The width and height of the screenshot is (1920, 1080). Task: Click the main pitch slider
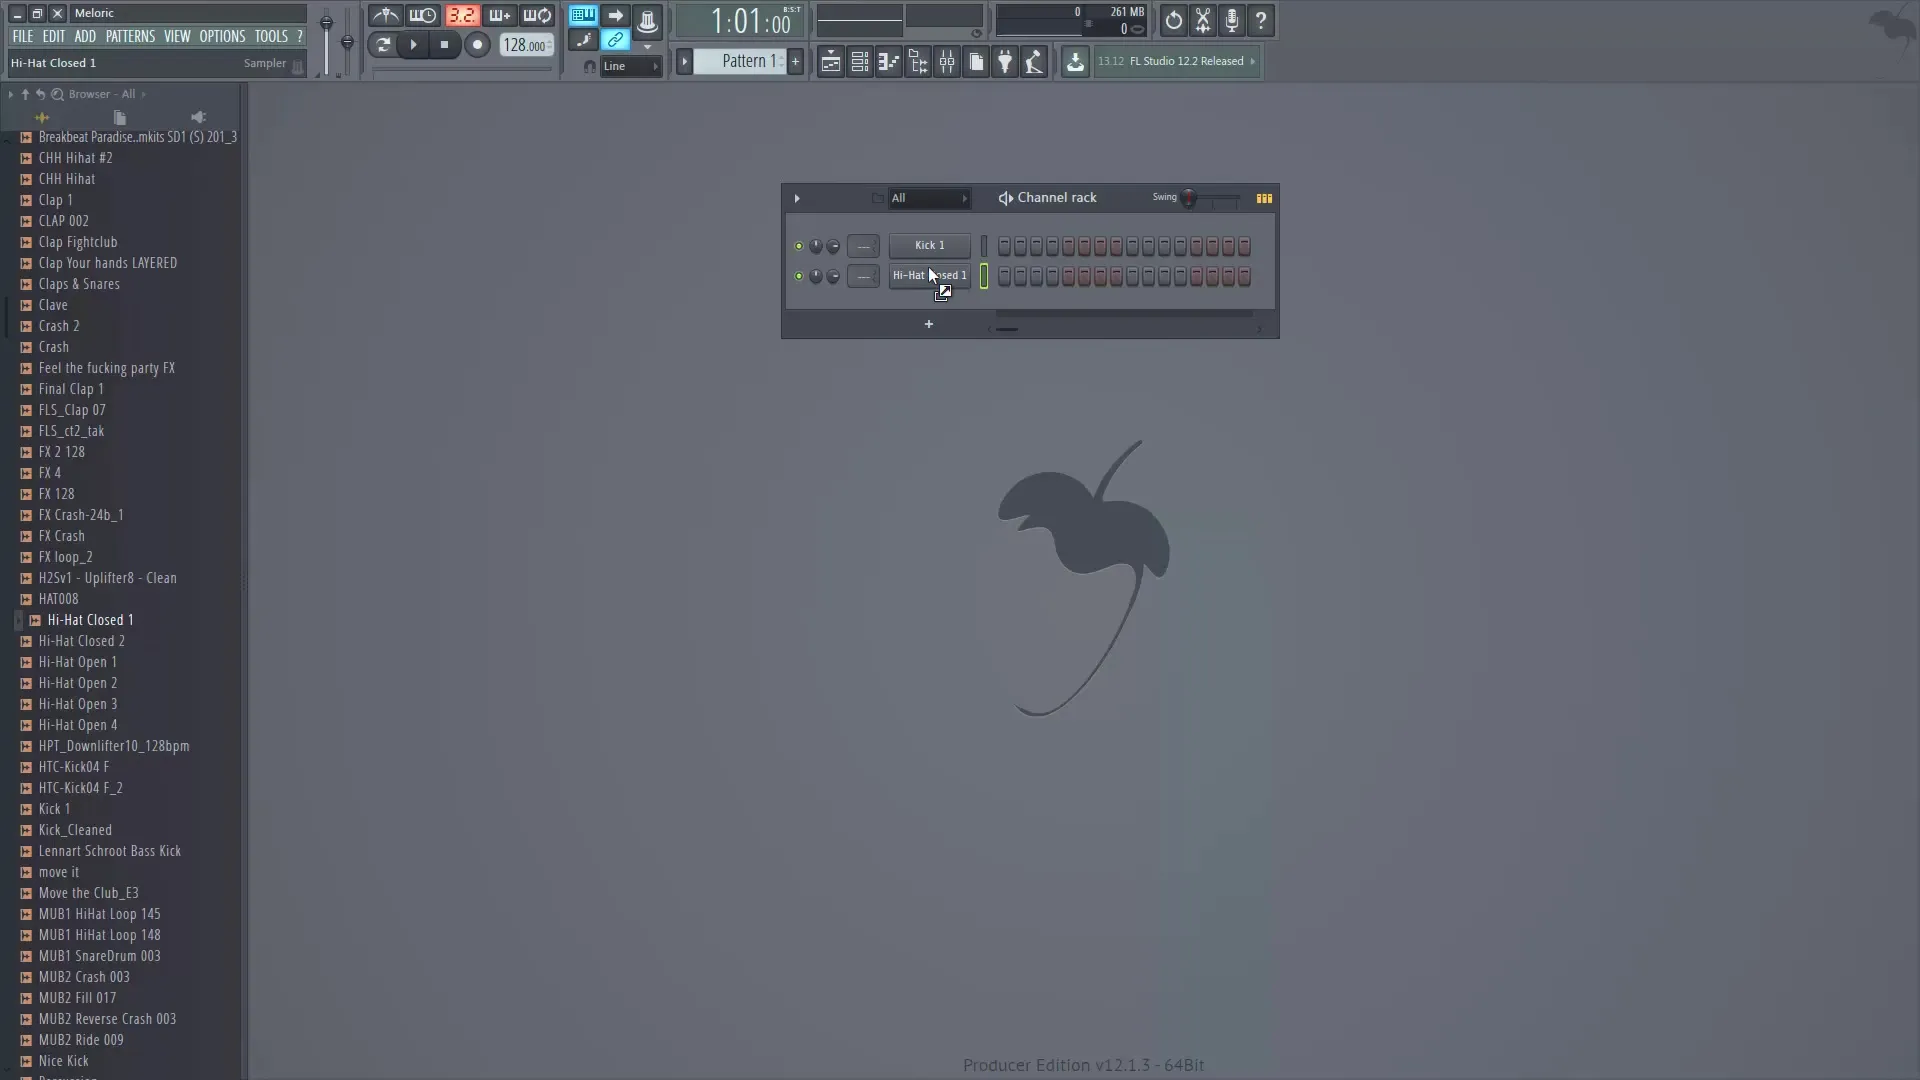click(x=347, y=44)
